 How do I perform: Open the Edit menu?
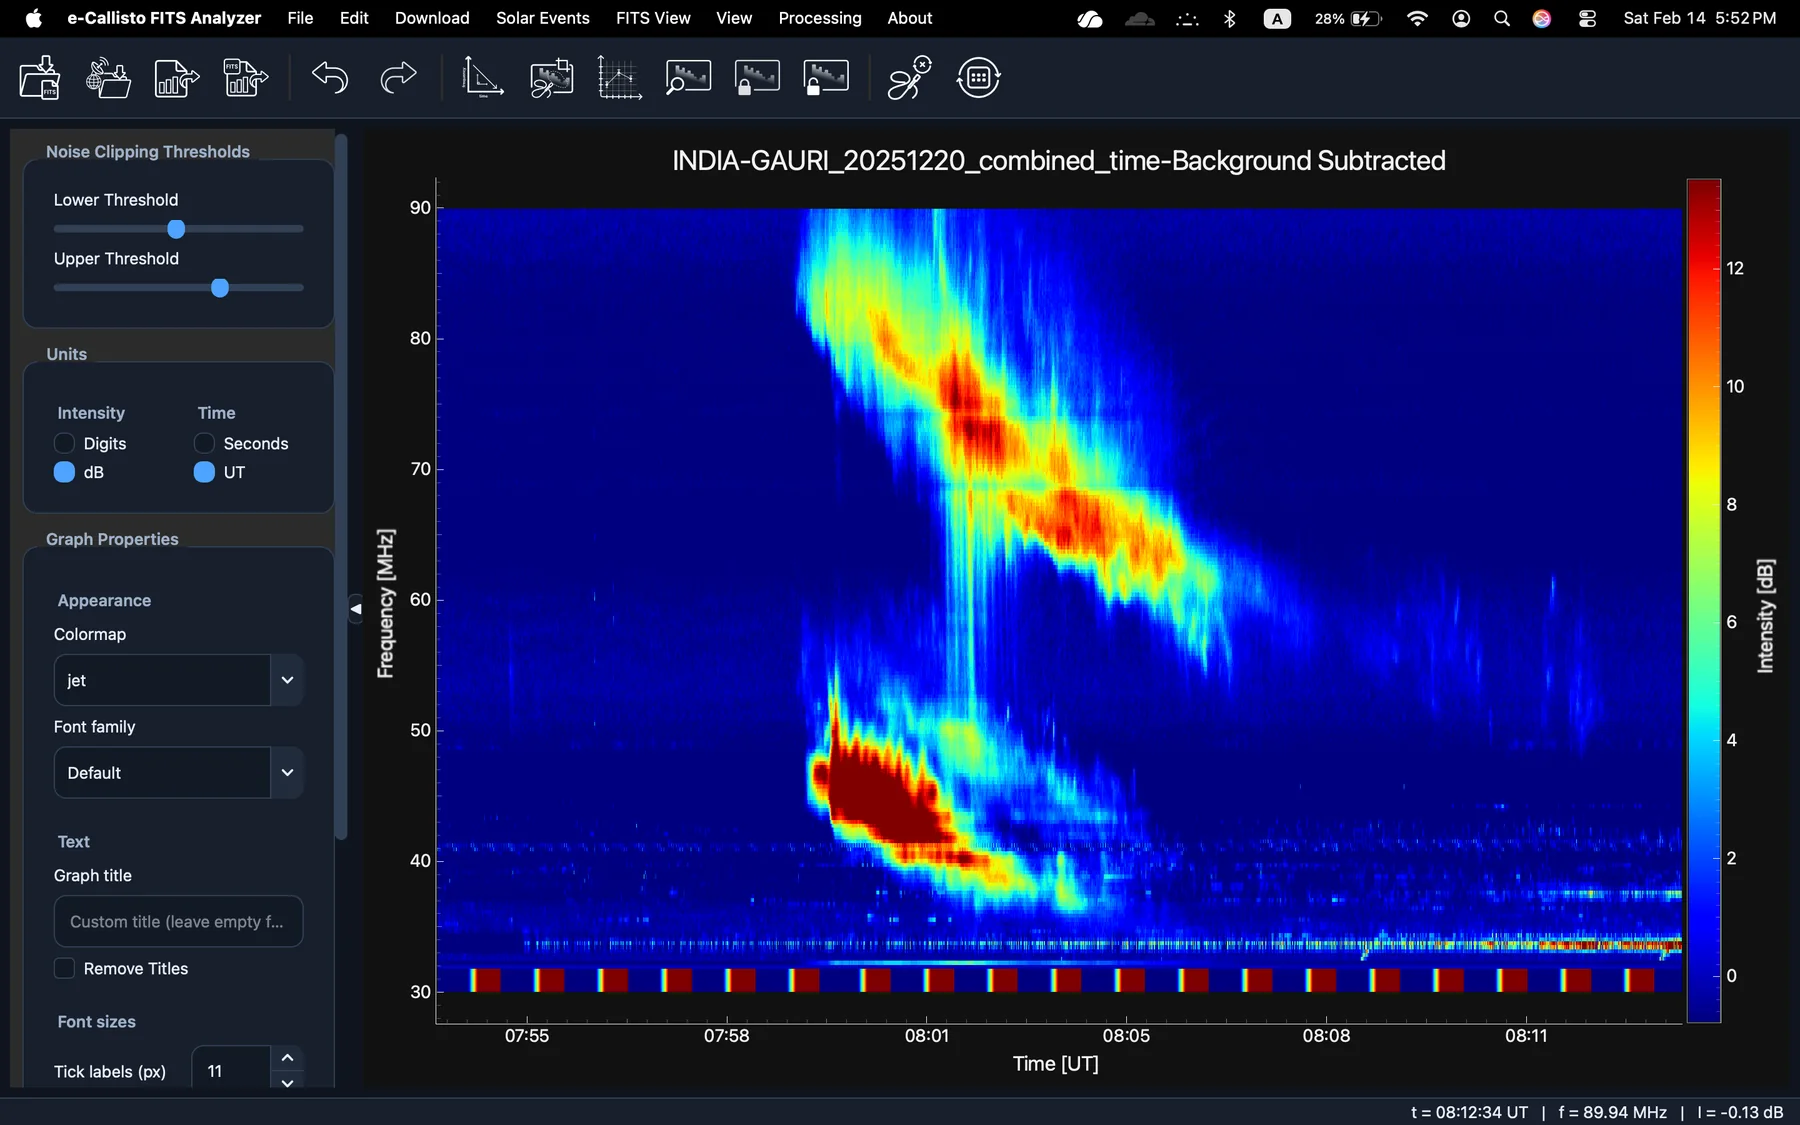tap(354, 18)
